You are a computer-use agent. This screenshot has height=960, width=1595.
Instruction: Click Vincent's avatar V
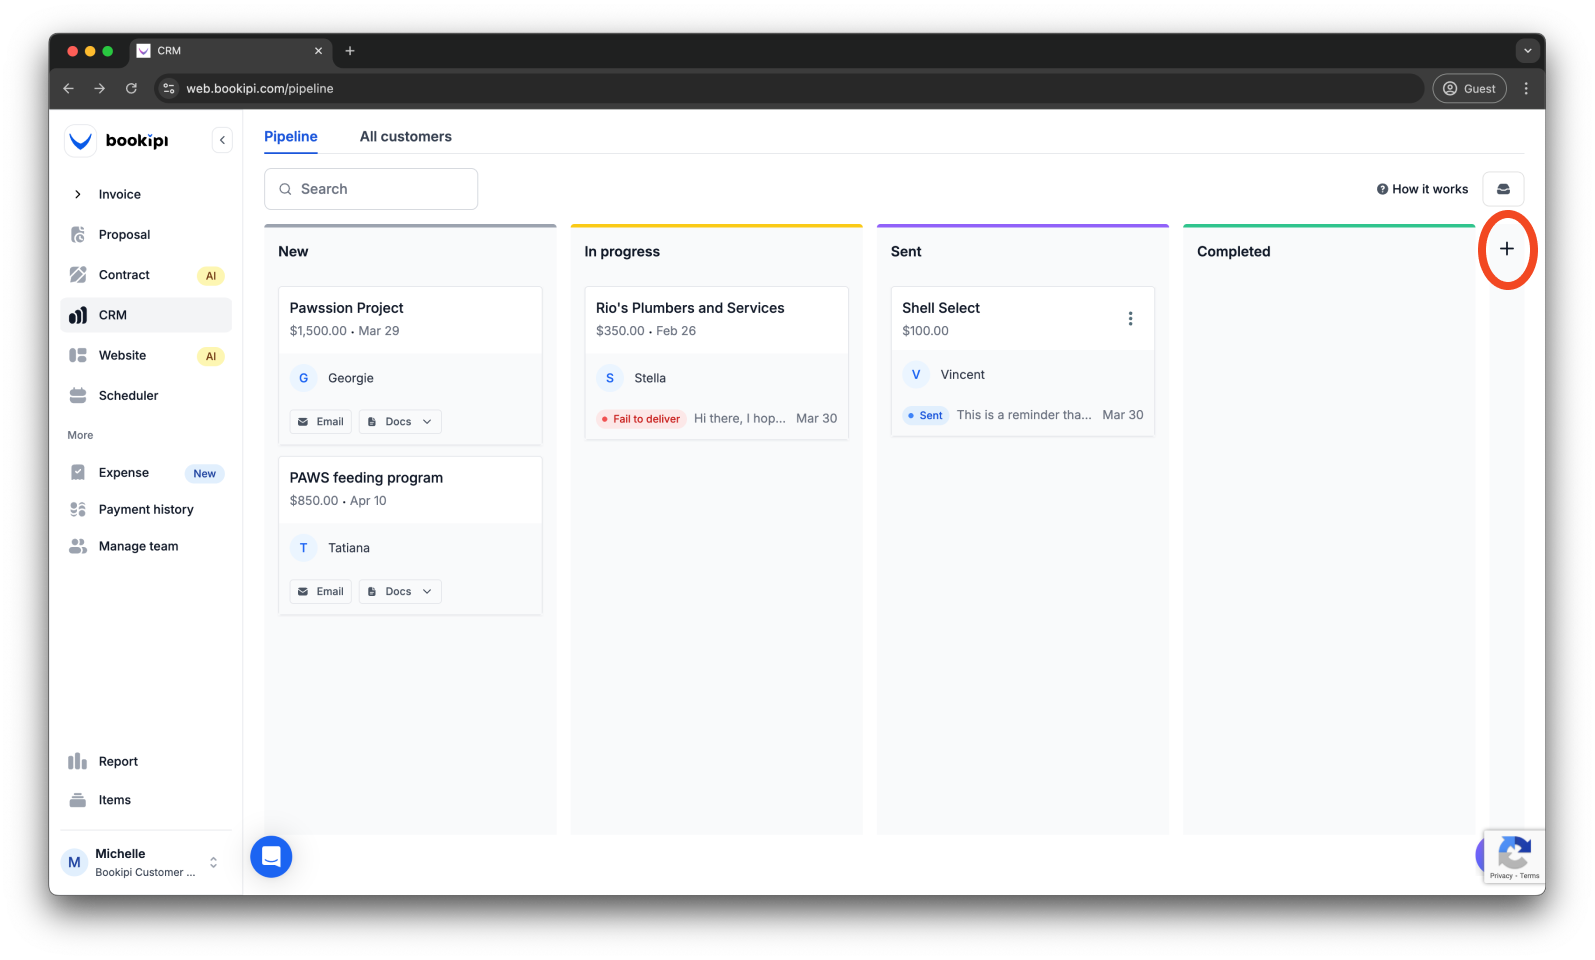click(x=916, y=375)
